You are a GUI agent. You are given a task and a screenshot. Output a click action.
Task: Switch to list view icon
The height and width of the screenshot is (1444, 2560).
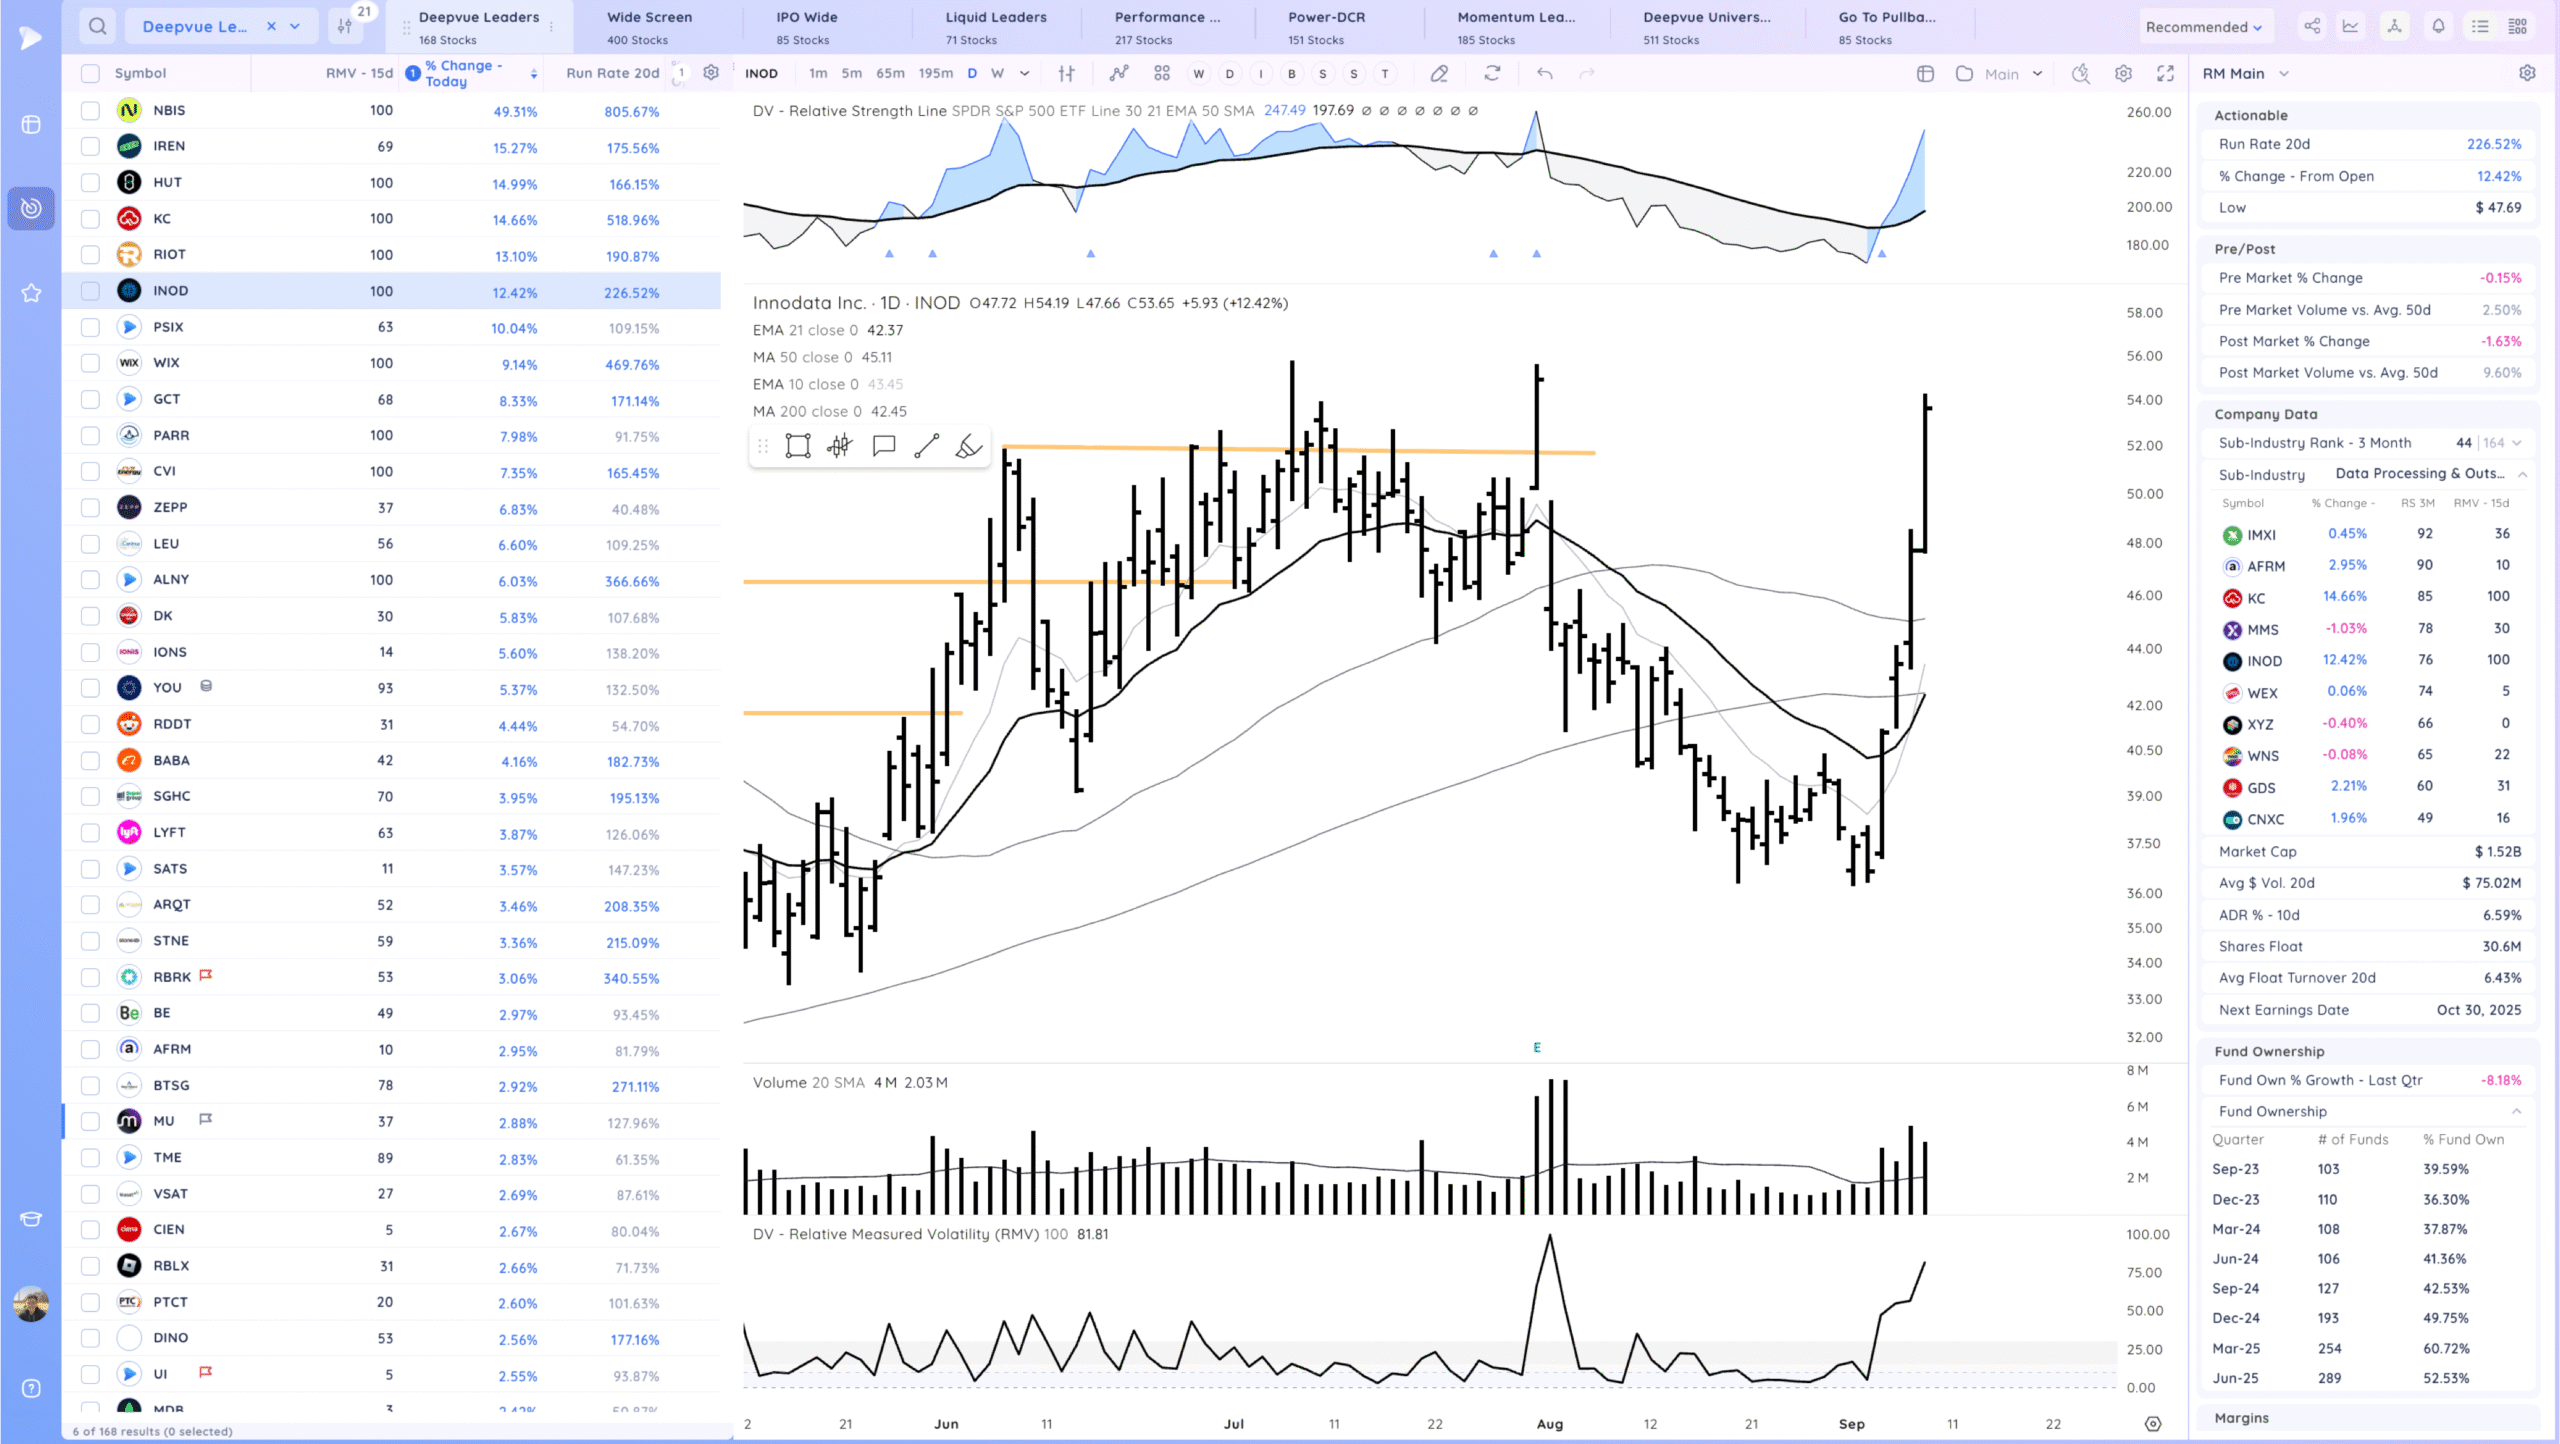[2480, 27]
